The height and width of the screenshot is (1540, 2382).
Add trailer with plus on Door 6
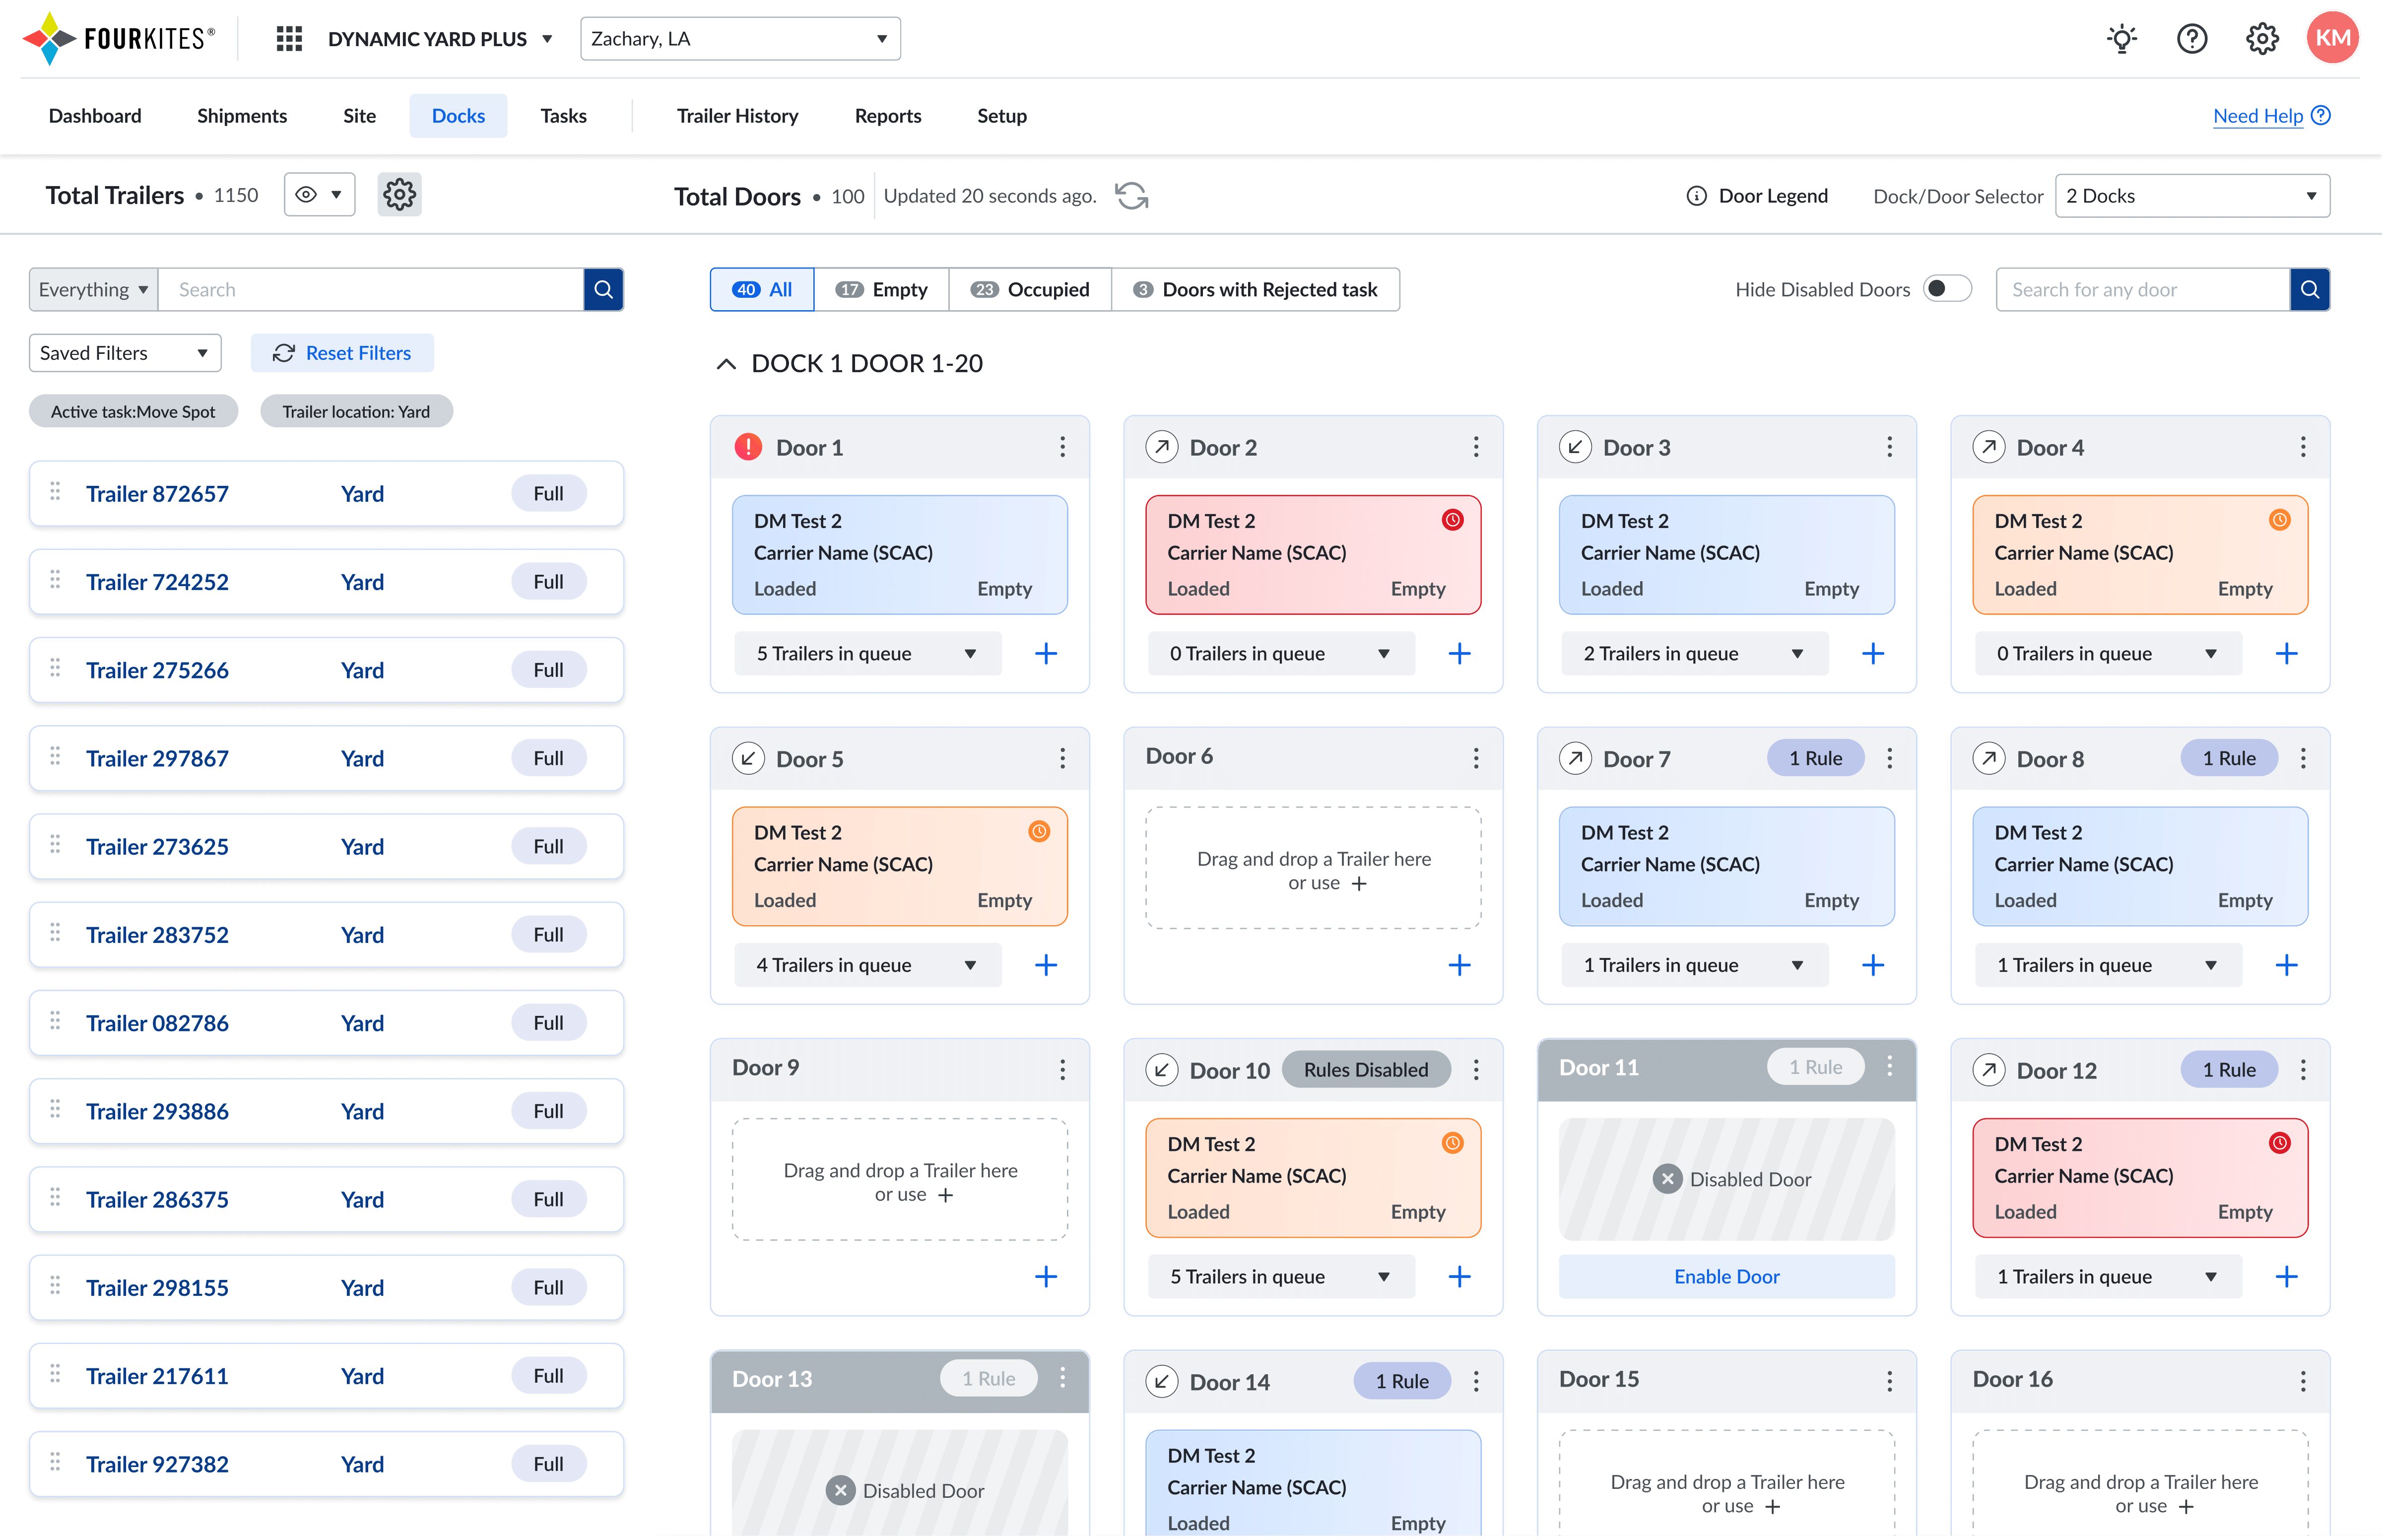pos(1459,965)
